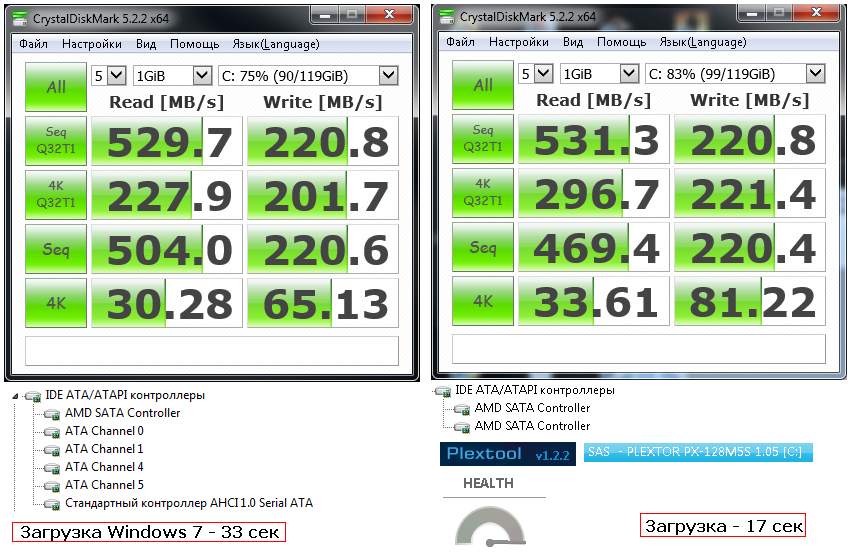Run 4K test in right window
Viewport: 853px width, 558px height.
tap(483, 301)
